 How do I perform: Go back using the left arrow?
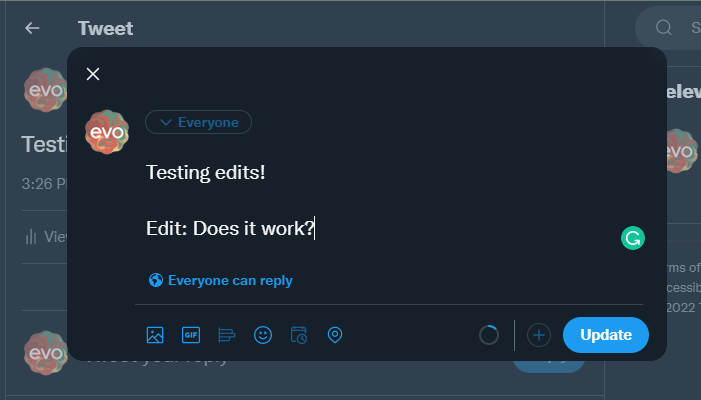coord(32,28)
